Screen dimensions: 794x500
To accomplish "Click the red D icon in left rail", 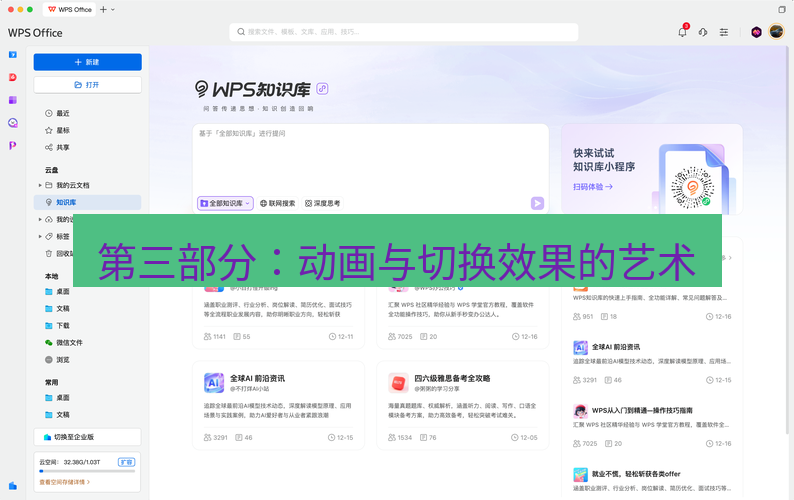I will point(13,77).
